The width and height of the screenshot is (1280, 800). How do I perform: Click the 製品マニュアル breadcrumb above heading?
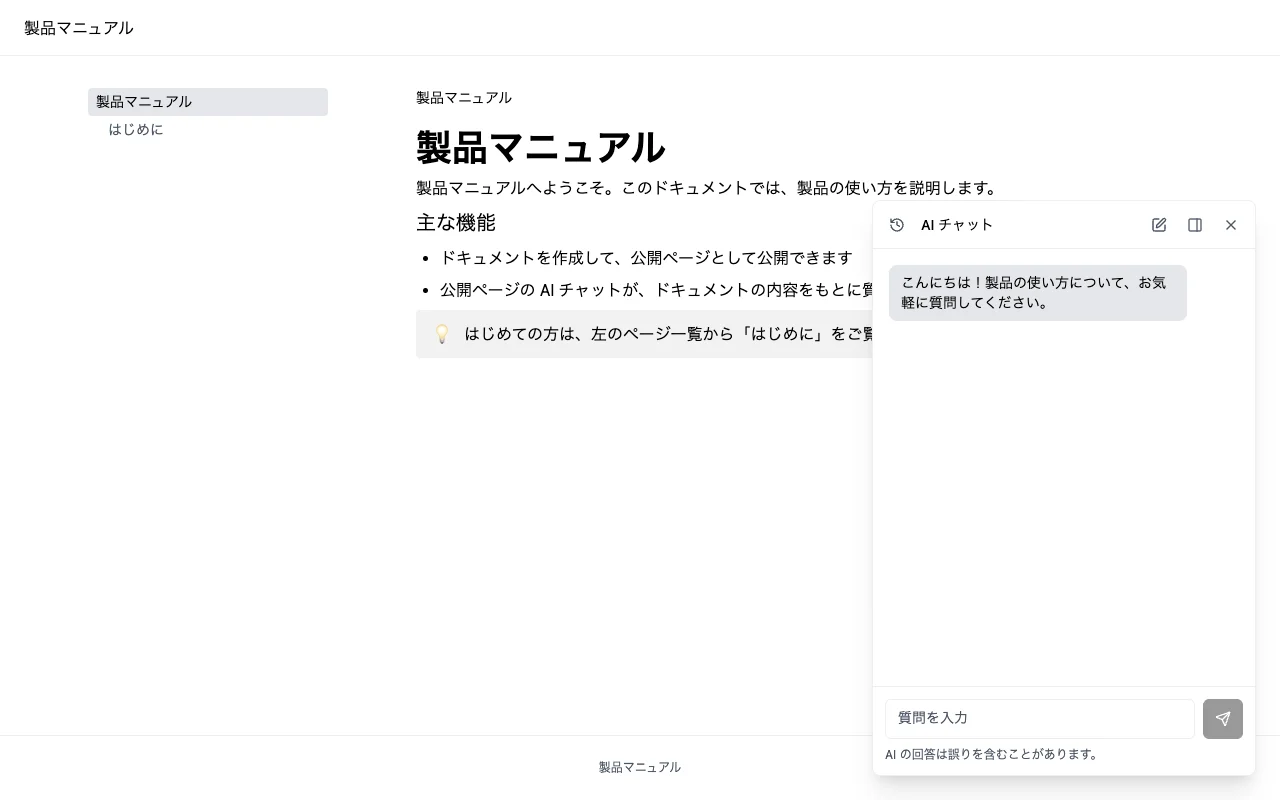(464, 98)
